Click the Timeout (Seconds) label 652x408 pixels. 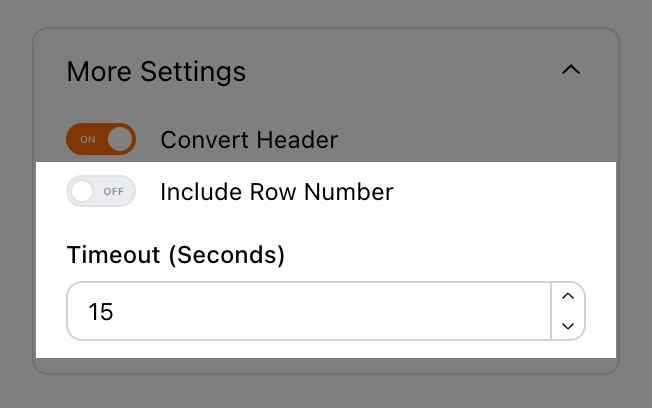[x=176, y=255]
